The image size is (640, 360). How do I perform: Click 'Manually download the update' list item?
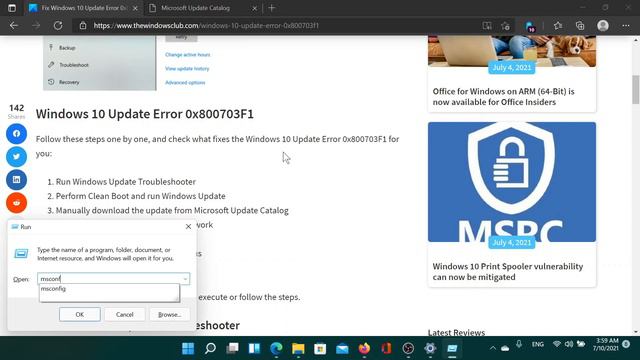[x=172, y=211]
